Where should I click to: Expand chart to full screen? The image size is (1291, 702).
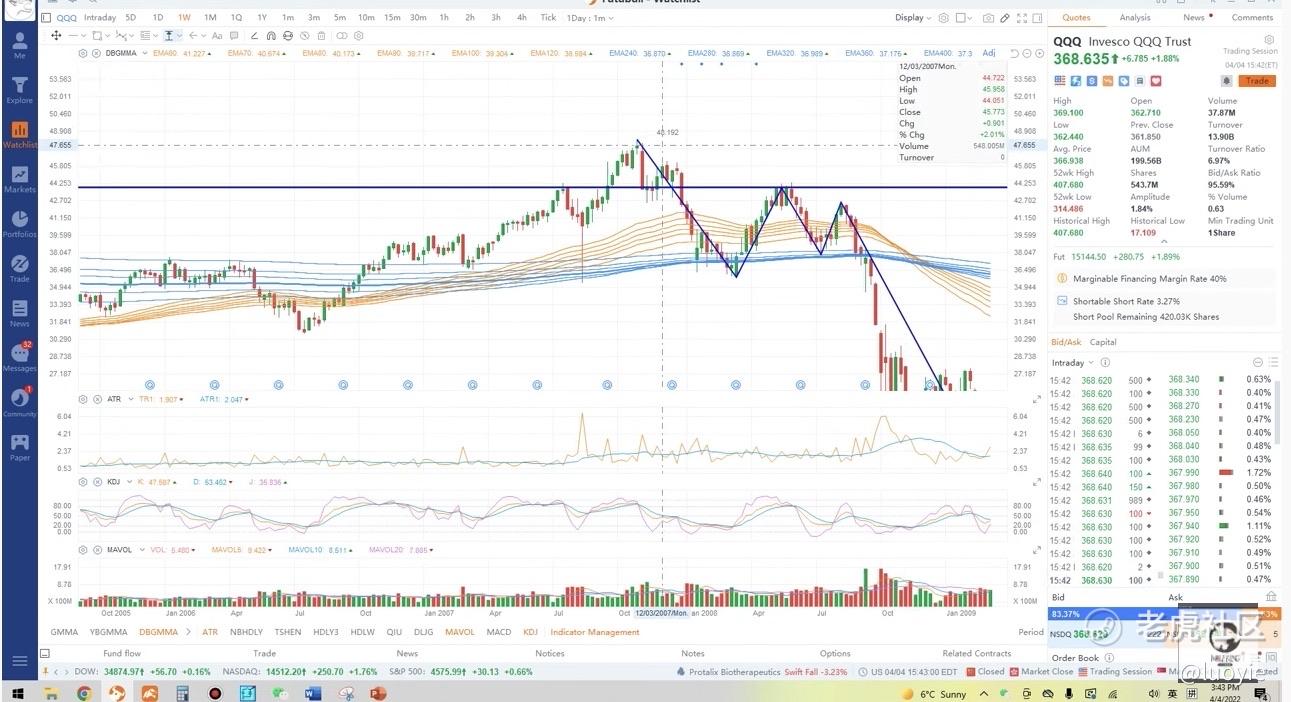1023,18
